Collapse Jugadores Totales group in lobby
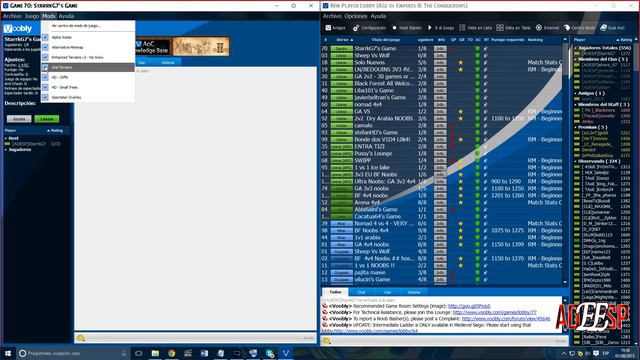Screen dimensions: 640x360 [x=576, y=48]
